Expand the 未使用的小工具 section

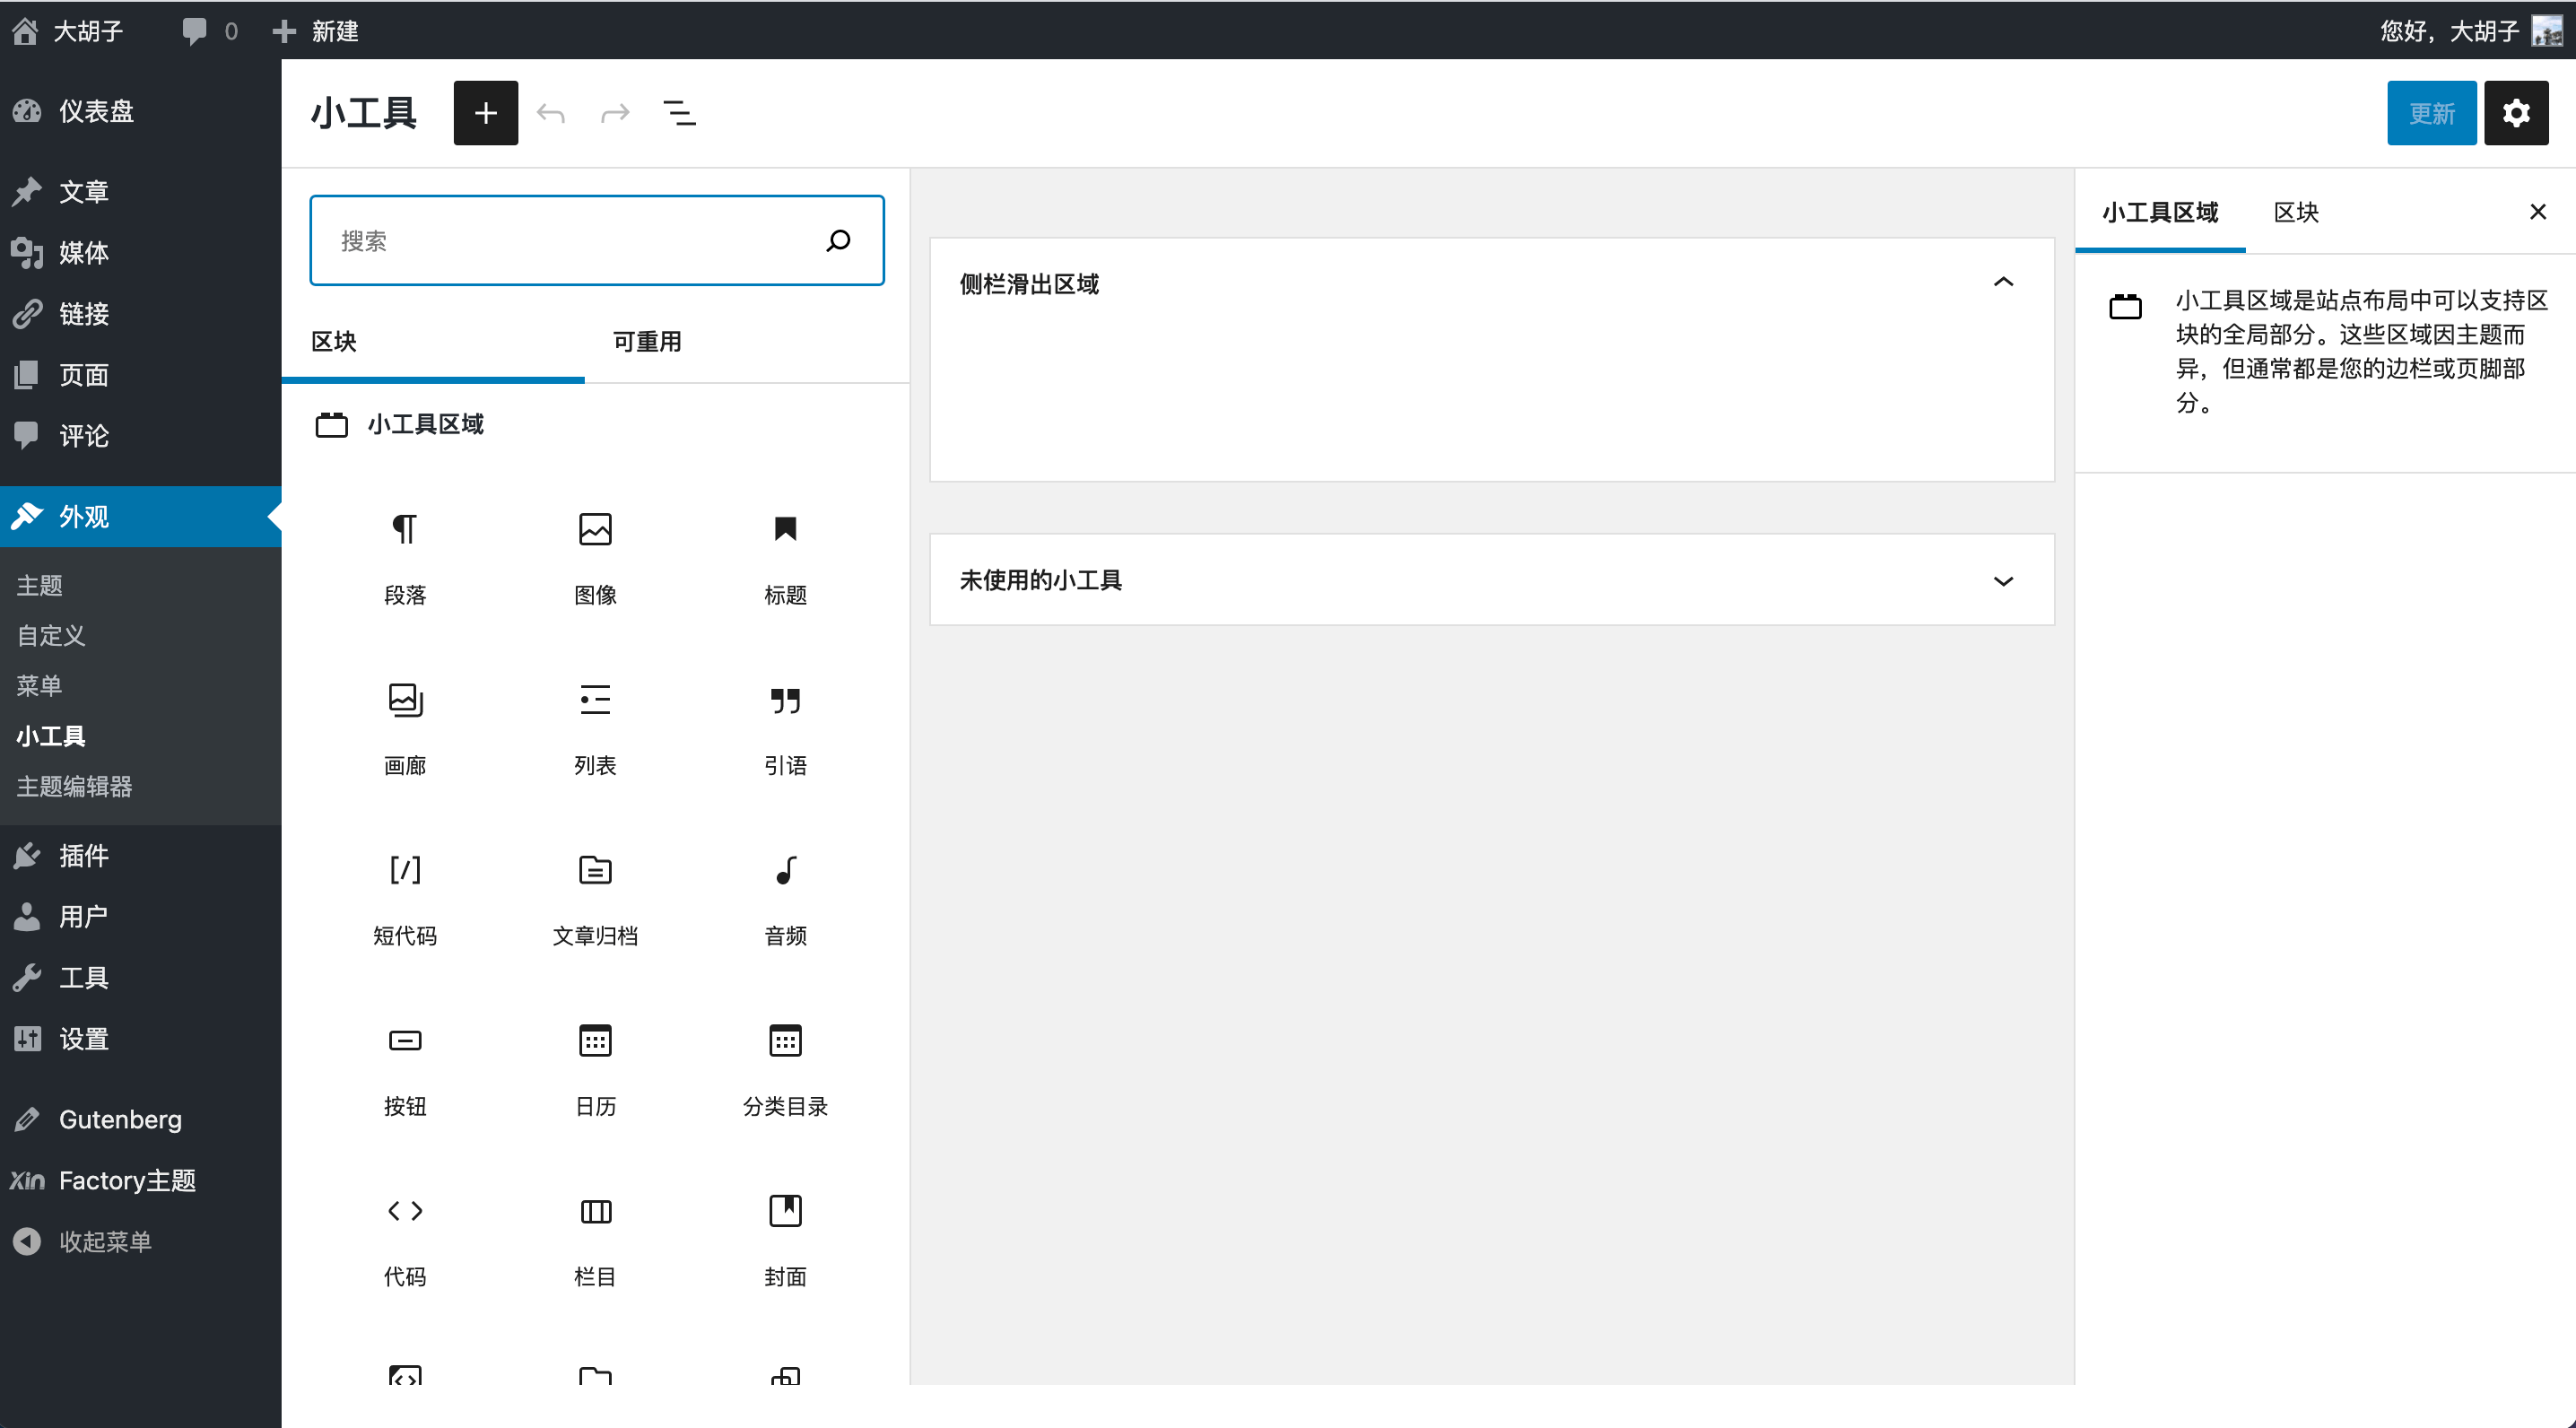tap(2003, 580)
